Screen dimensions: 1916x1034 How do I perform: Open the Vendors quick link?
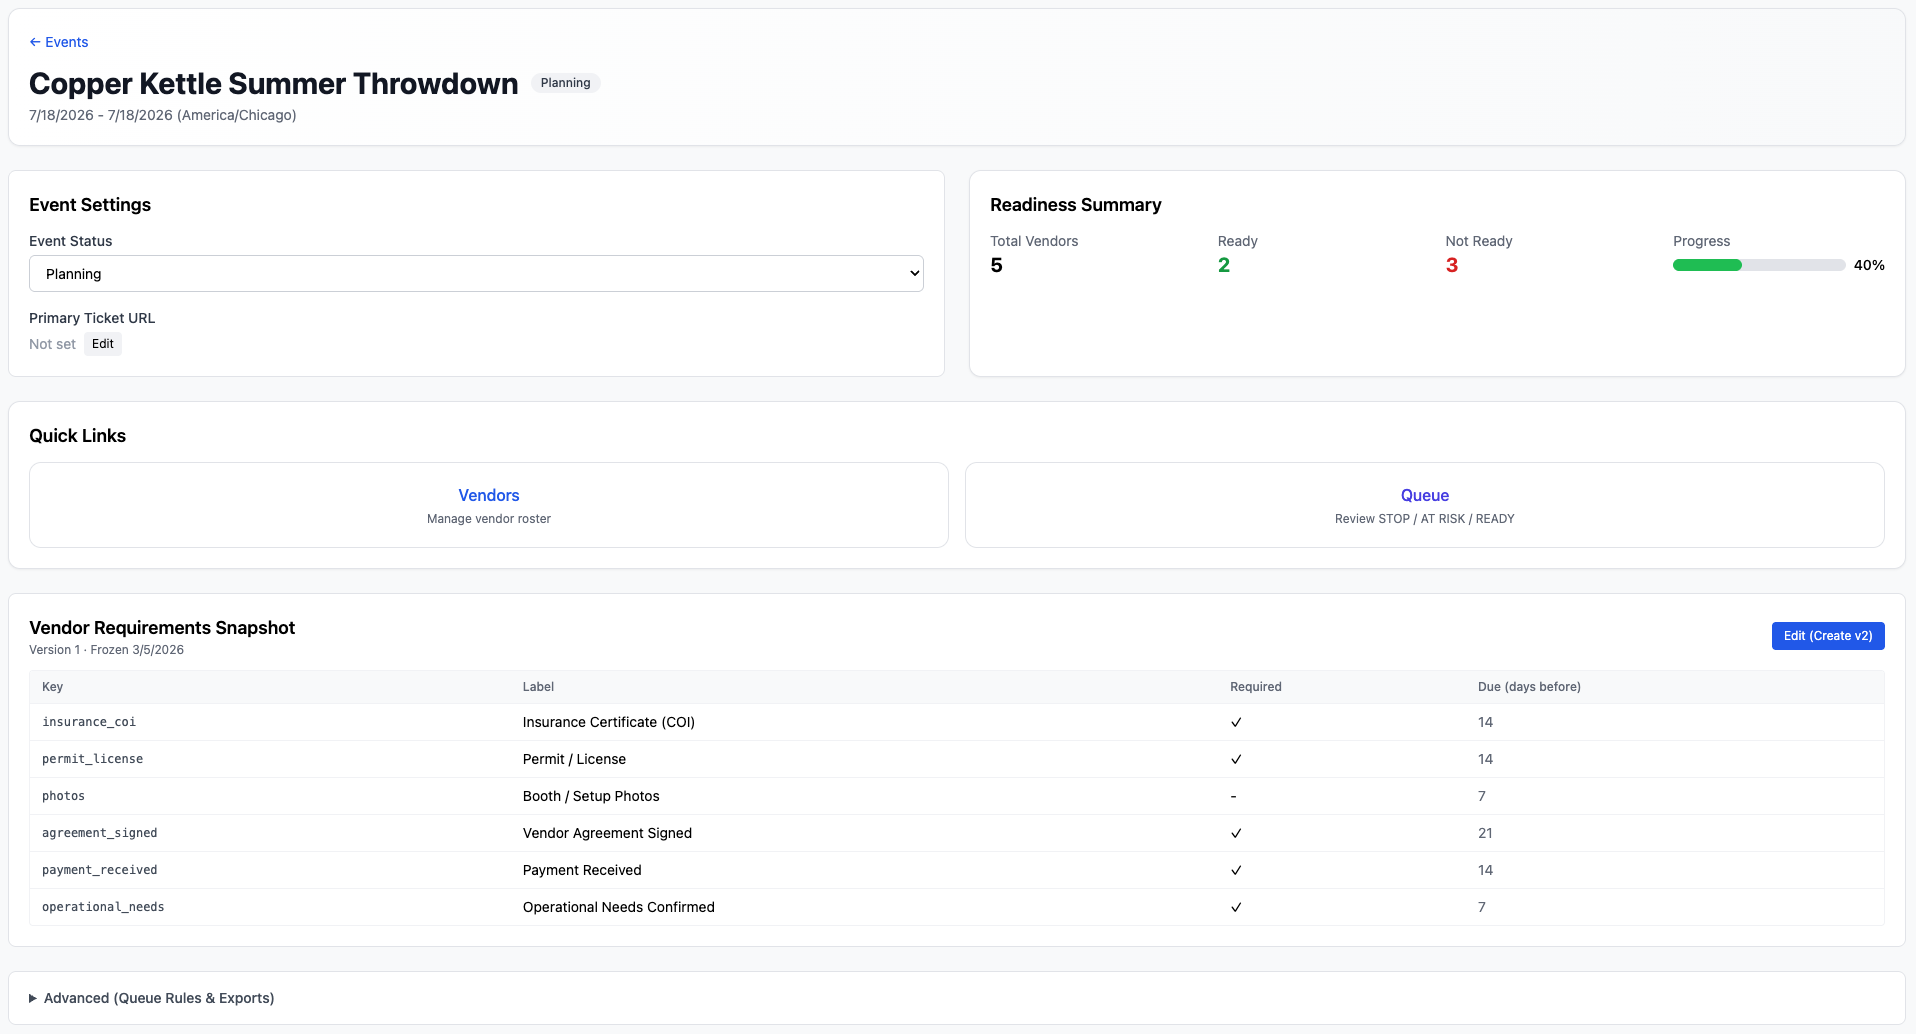coord(488,495)
